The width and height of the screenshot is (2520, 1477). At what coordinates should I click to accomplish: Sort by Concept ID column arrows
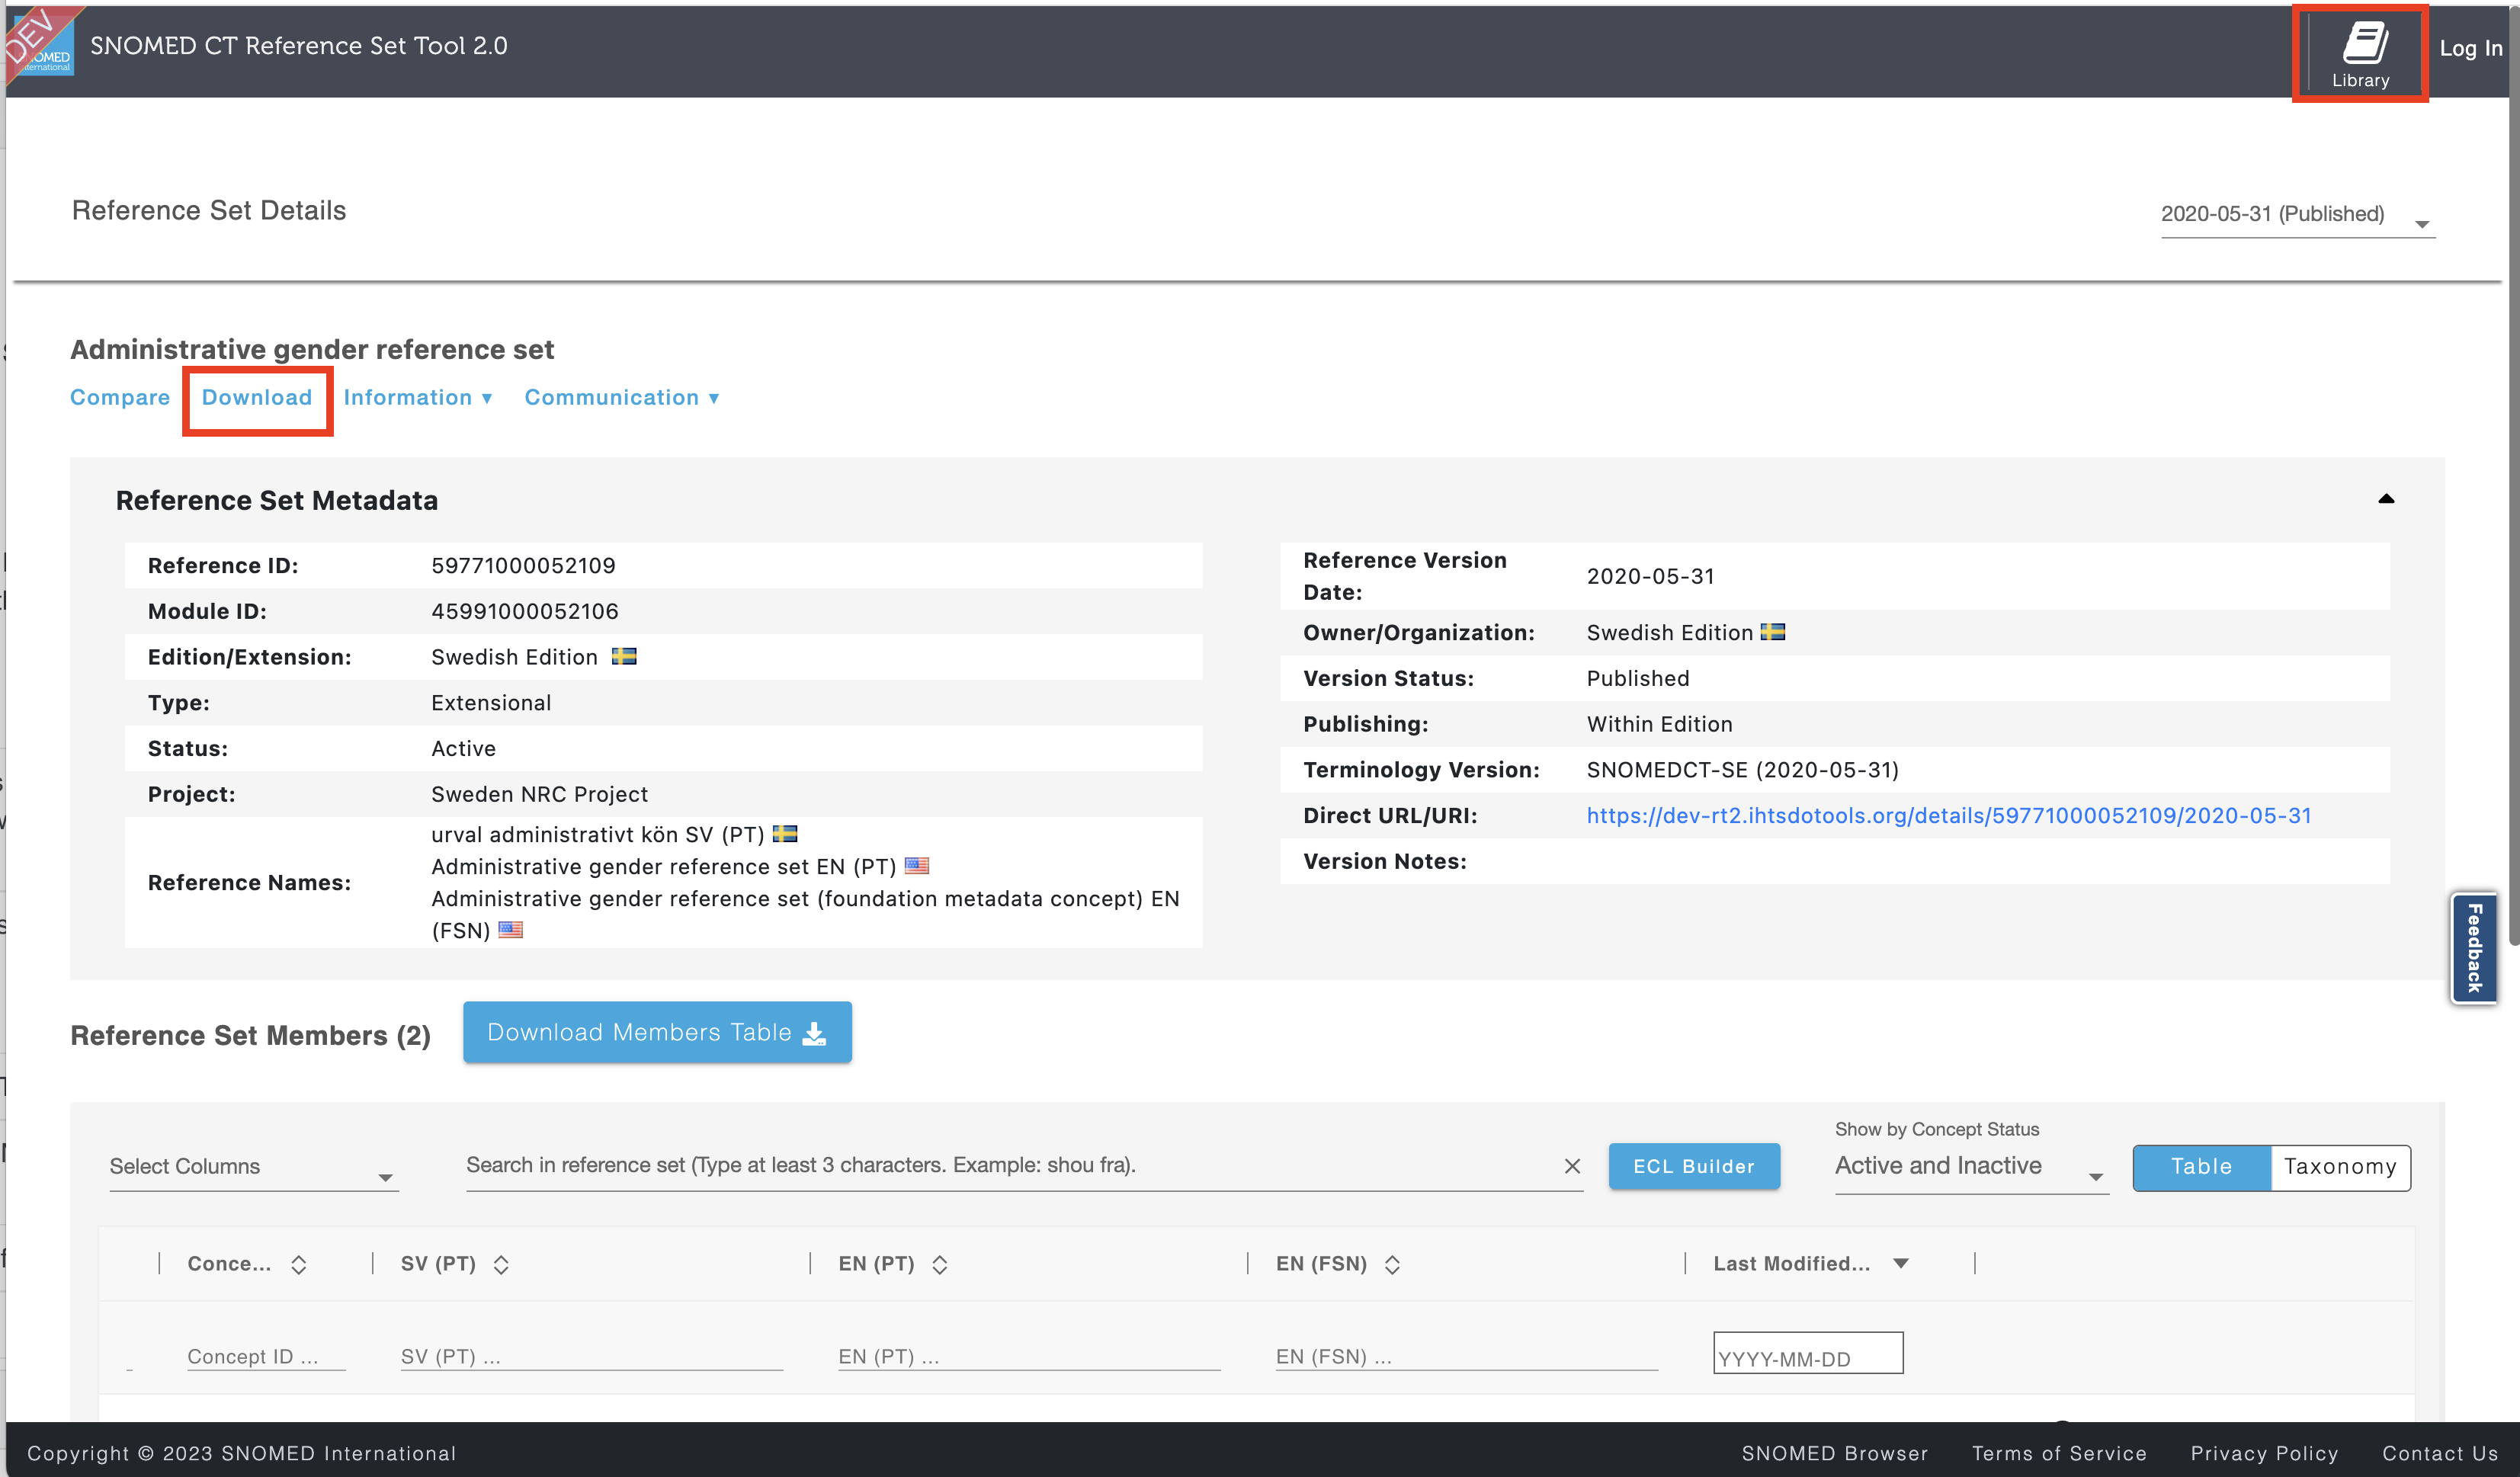click(298, 1265)
